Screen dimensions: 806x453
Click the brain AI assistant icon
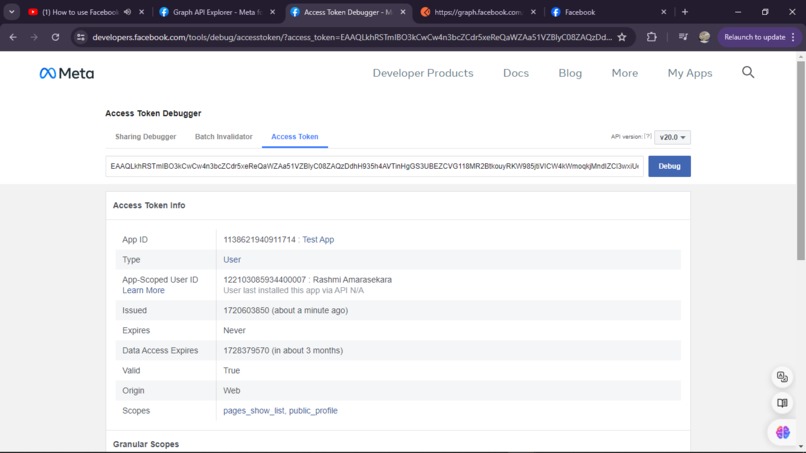point(782,432)
